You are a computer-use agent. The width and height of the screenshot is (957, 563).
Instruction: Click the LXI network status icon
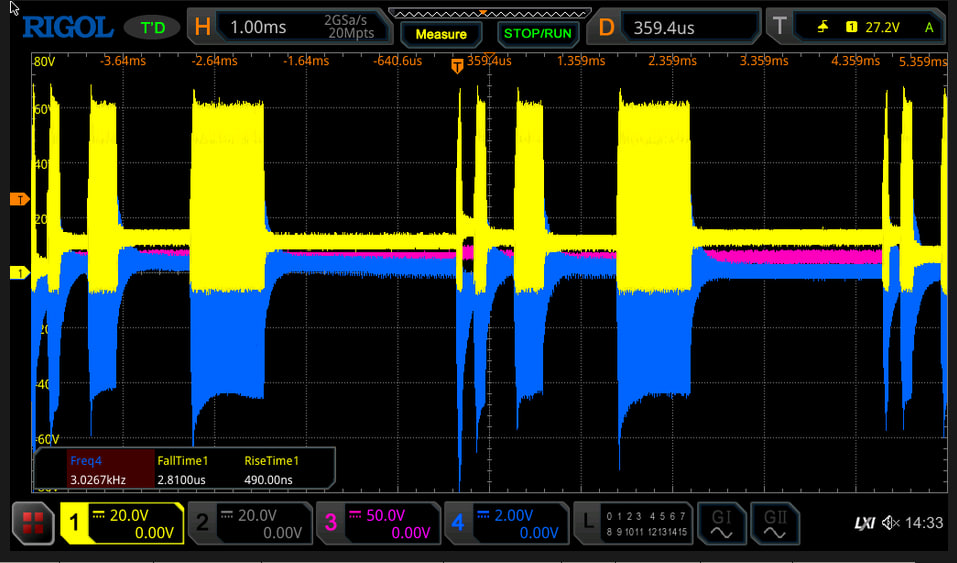pos(865,523)
